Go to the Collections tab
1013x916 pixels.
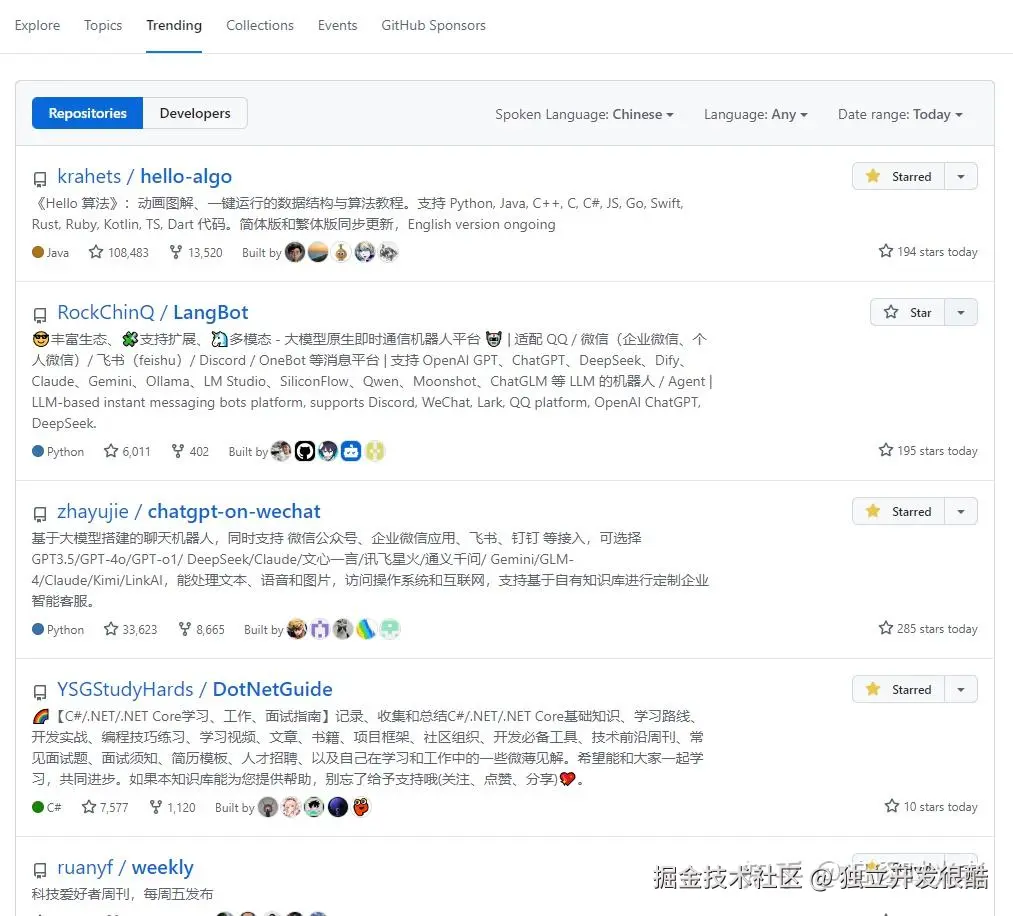click(260, 25)
